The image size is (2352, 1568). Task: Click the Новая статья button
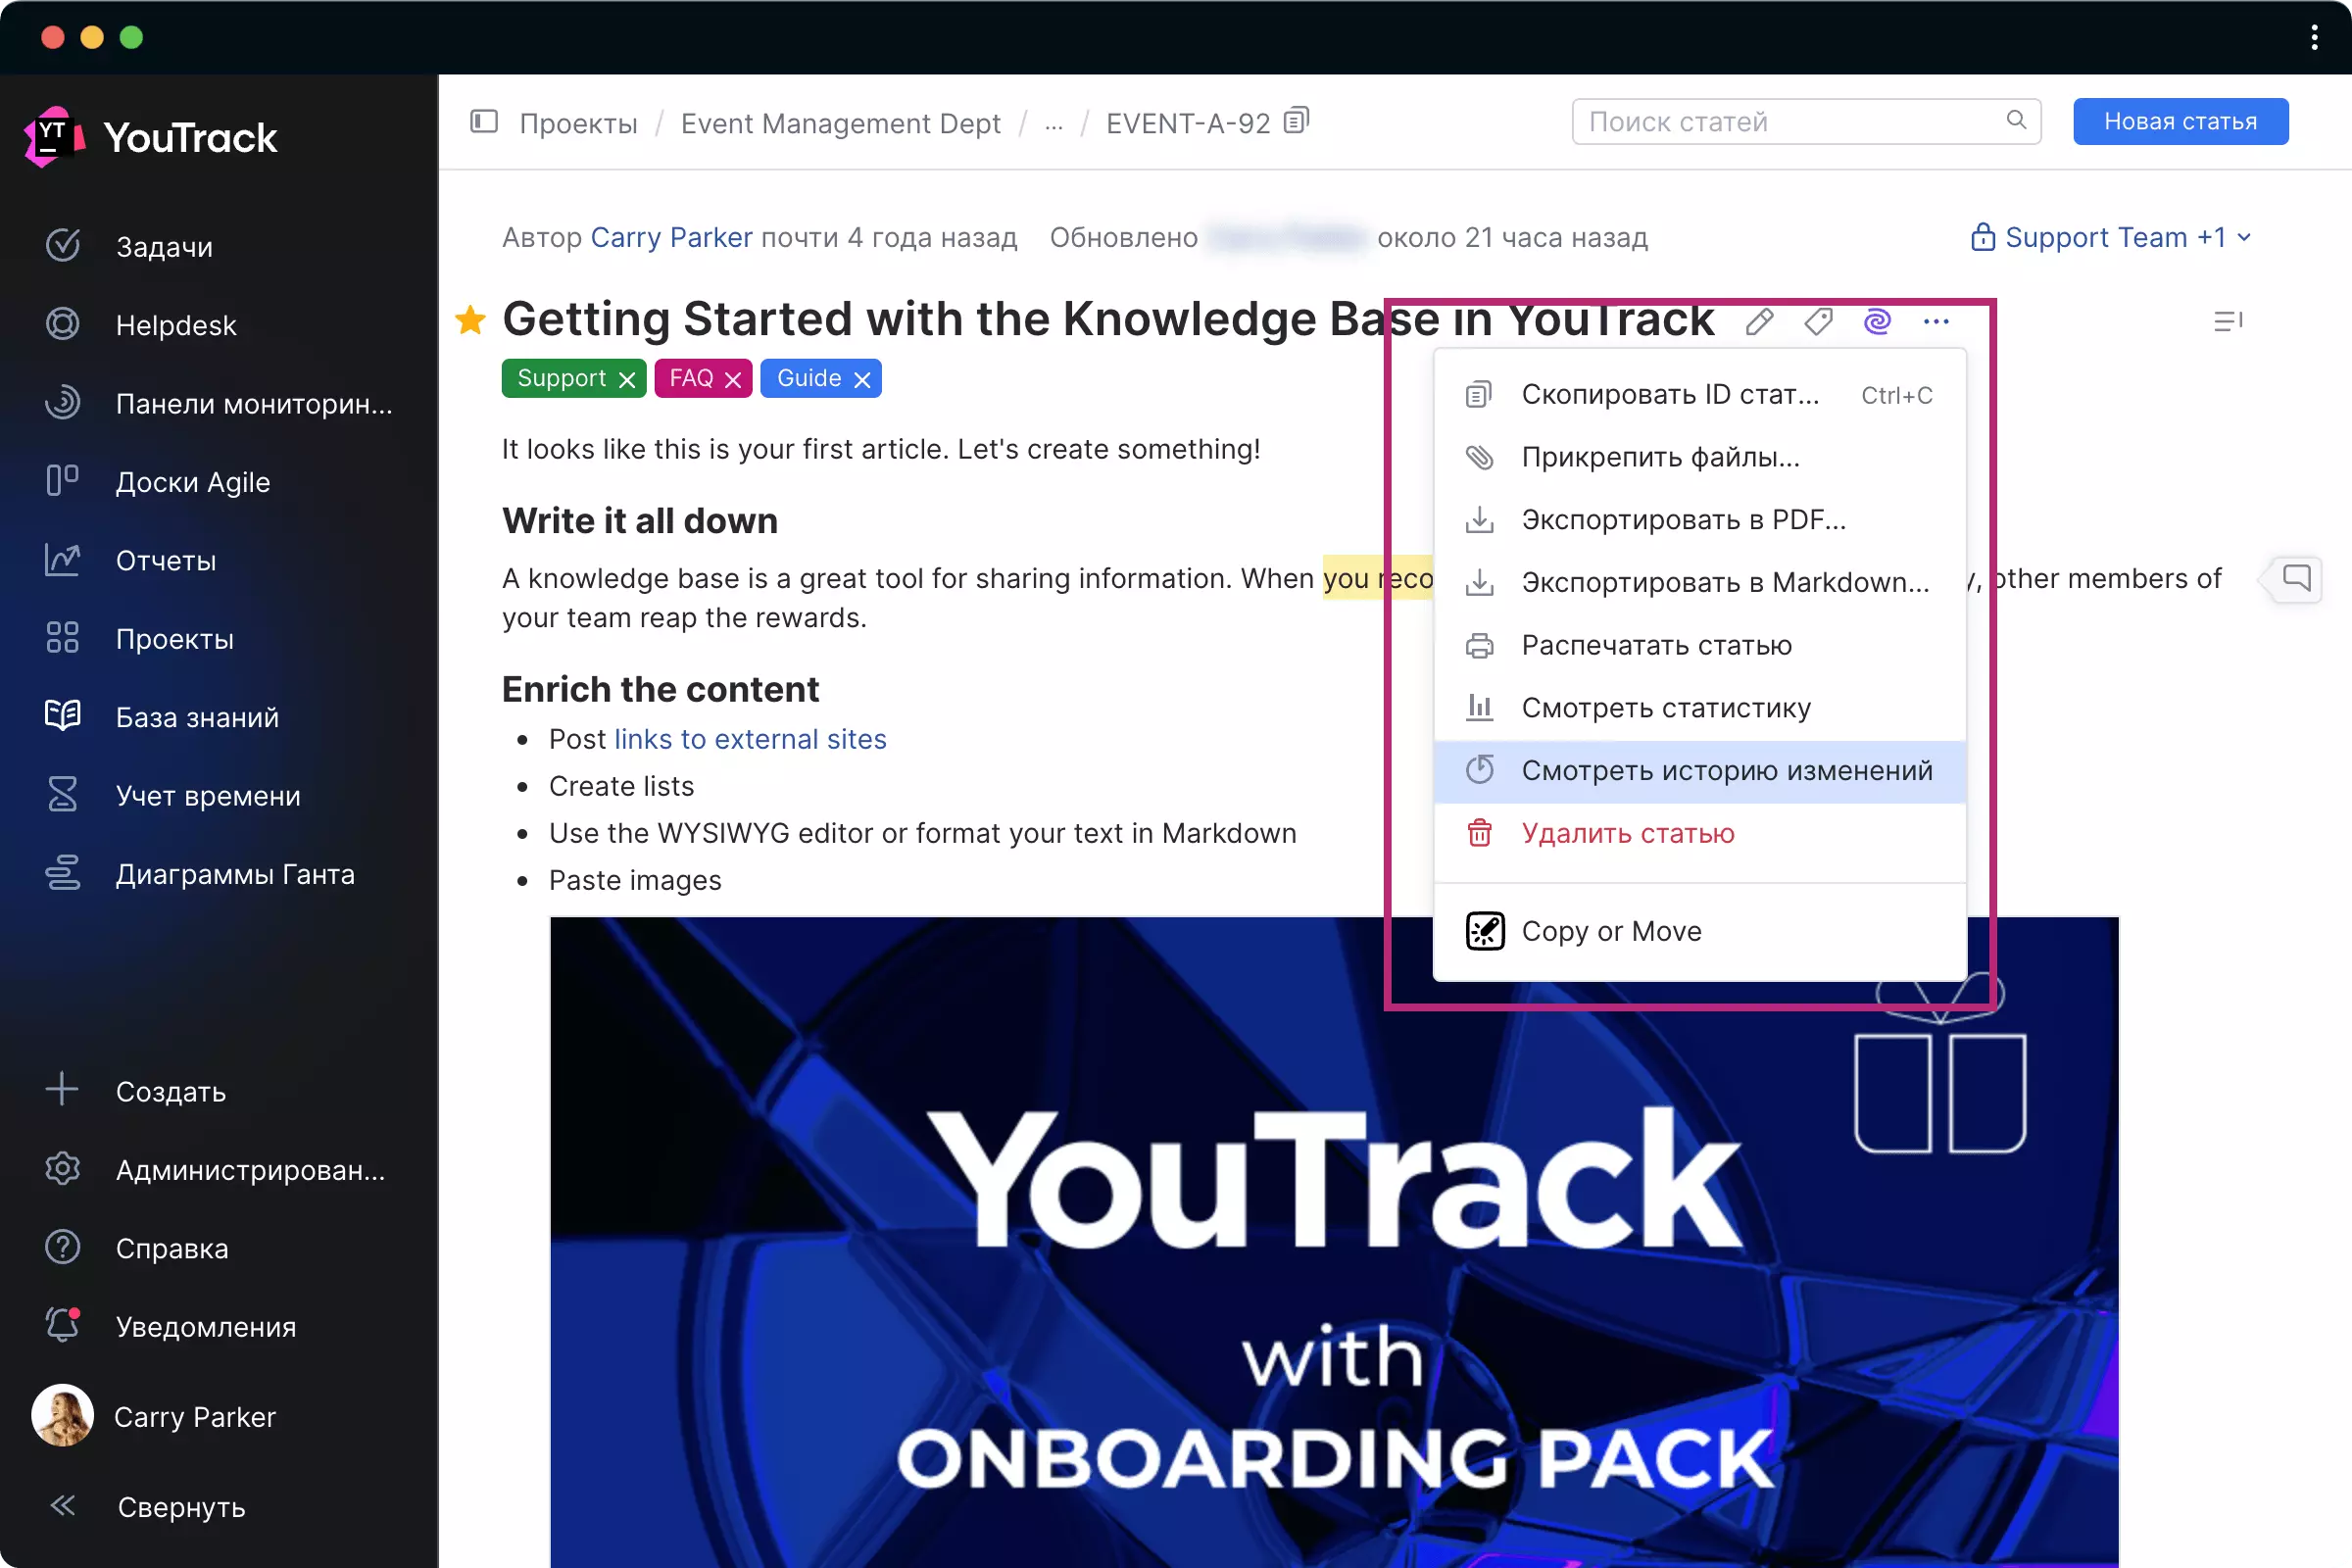[2180, 122]
